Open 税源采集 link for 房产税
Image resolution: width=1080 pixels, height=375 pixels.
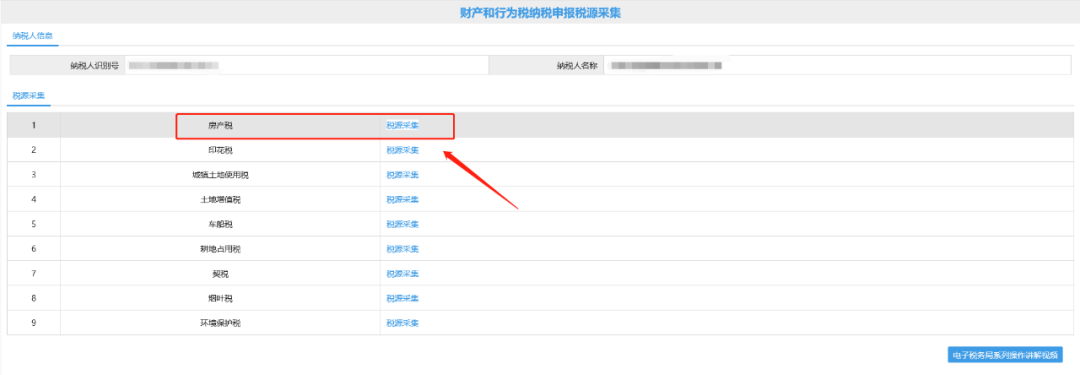tap(402, 125)
